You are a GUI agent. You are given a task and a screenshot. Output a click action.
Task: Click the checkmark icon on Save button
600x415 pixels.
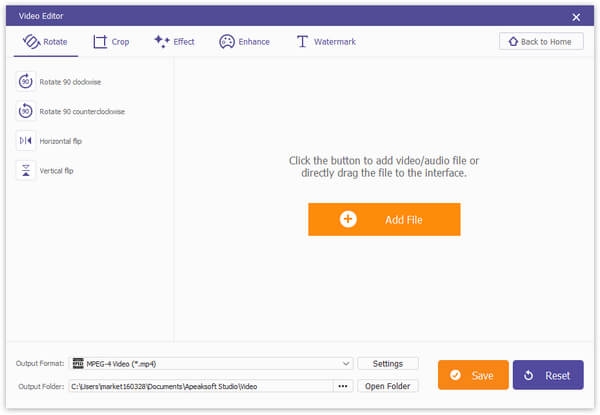[455, 375]
